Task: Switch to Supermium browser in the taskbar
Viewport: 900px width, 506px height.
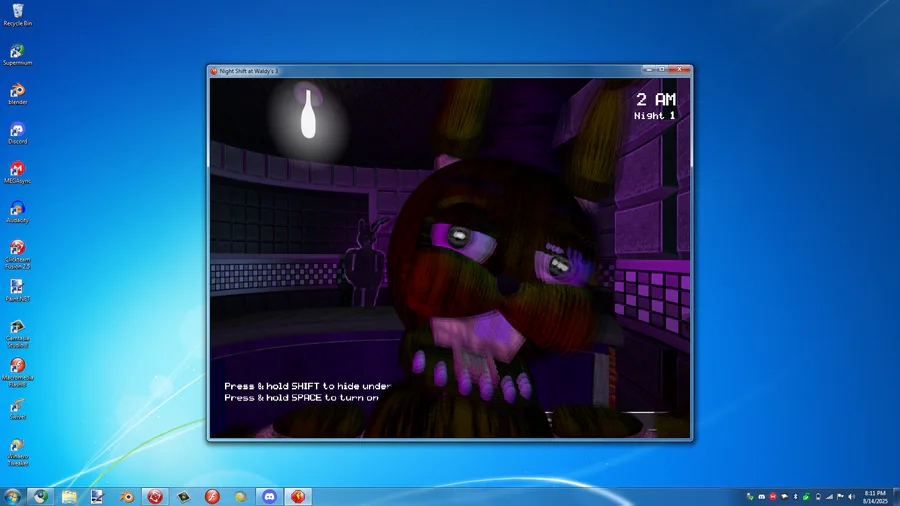Action: (40, 496)
